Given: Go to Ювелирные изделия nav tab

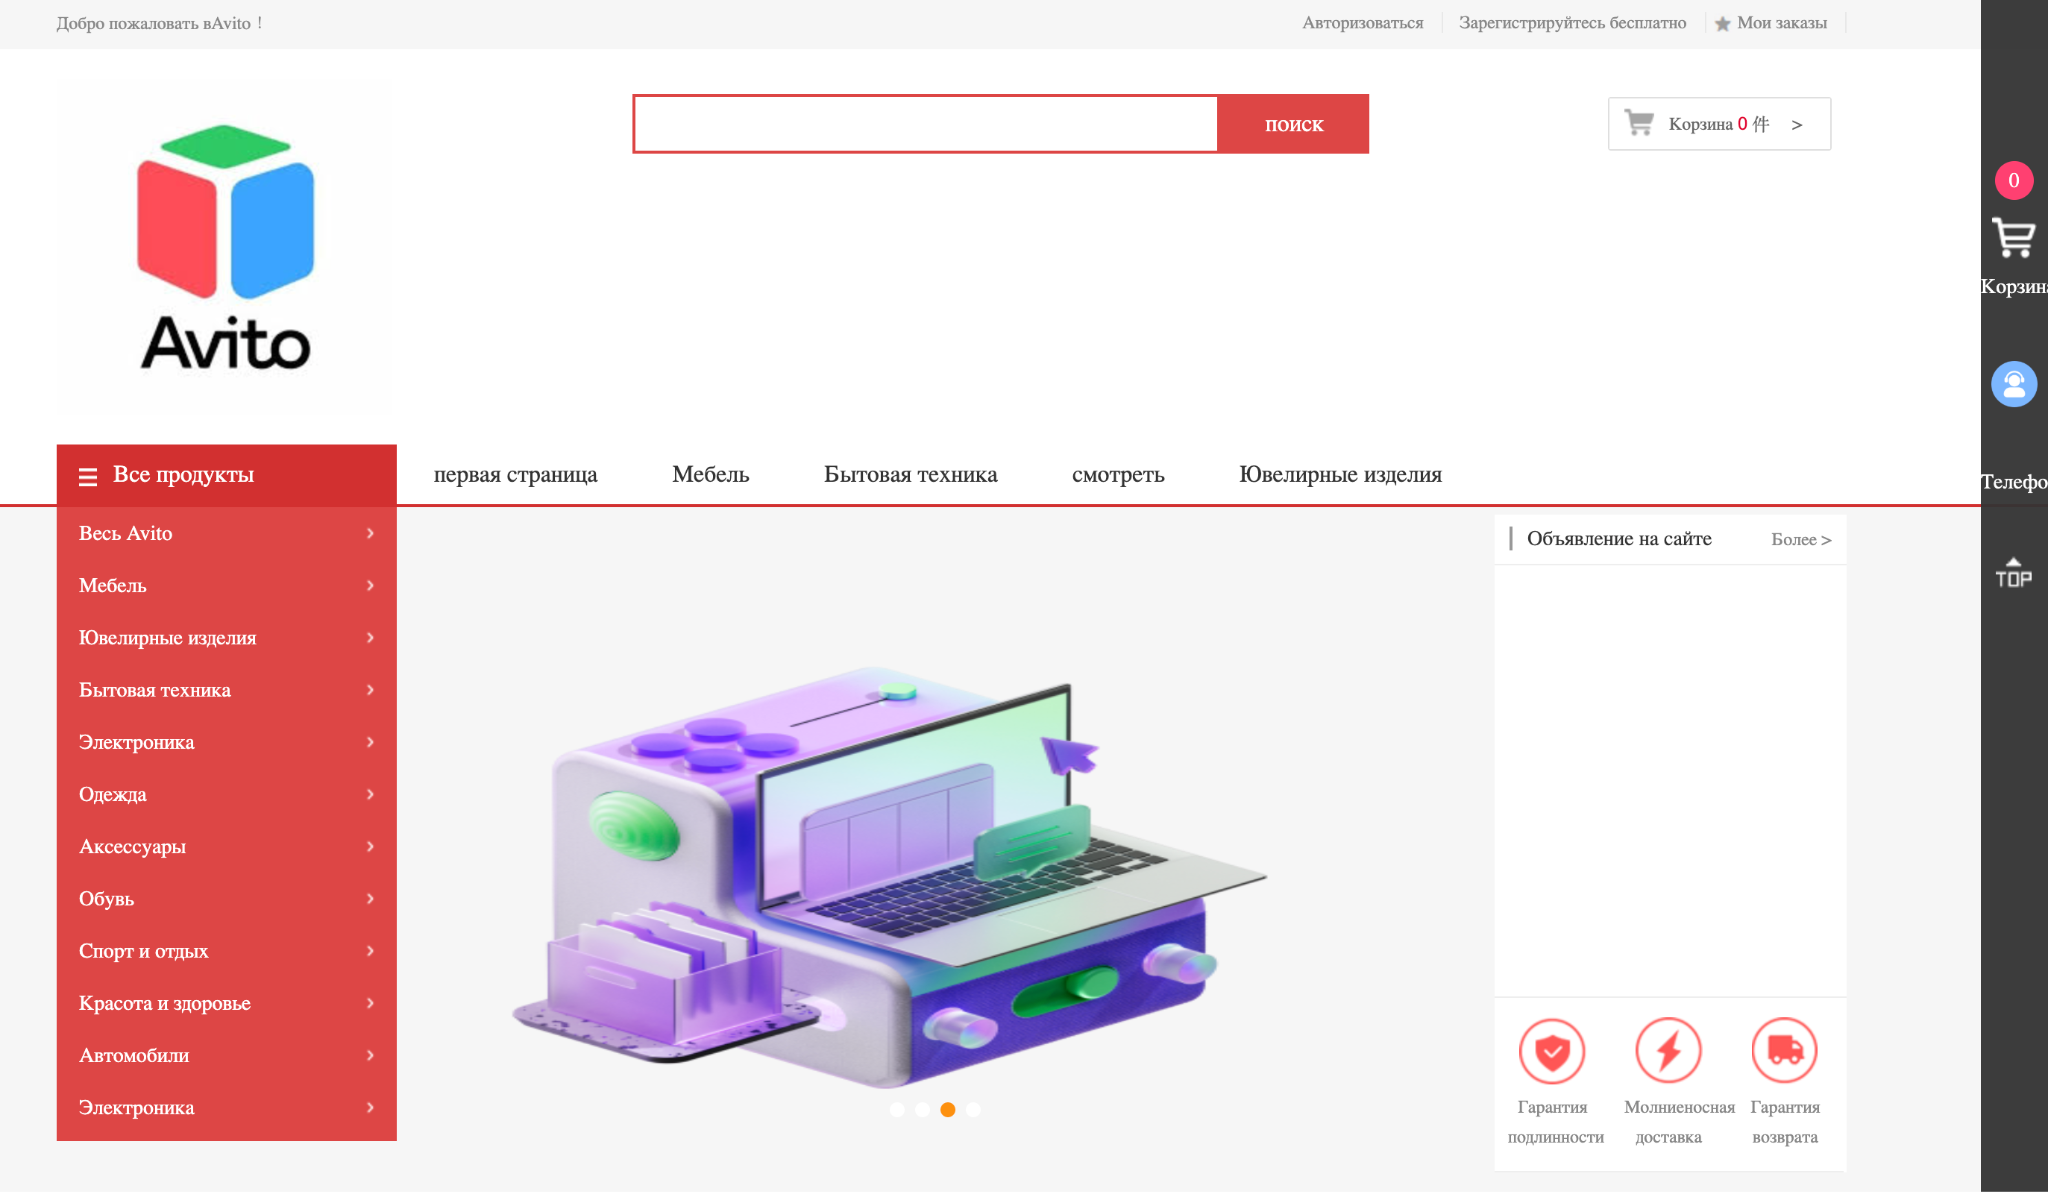Looking at the screenshot, I should tap(1340, 475).
